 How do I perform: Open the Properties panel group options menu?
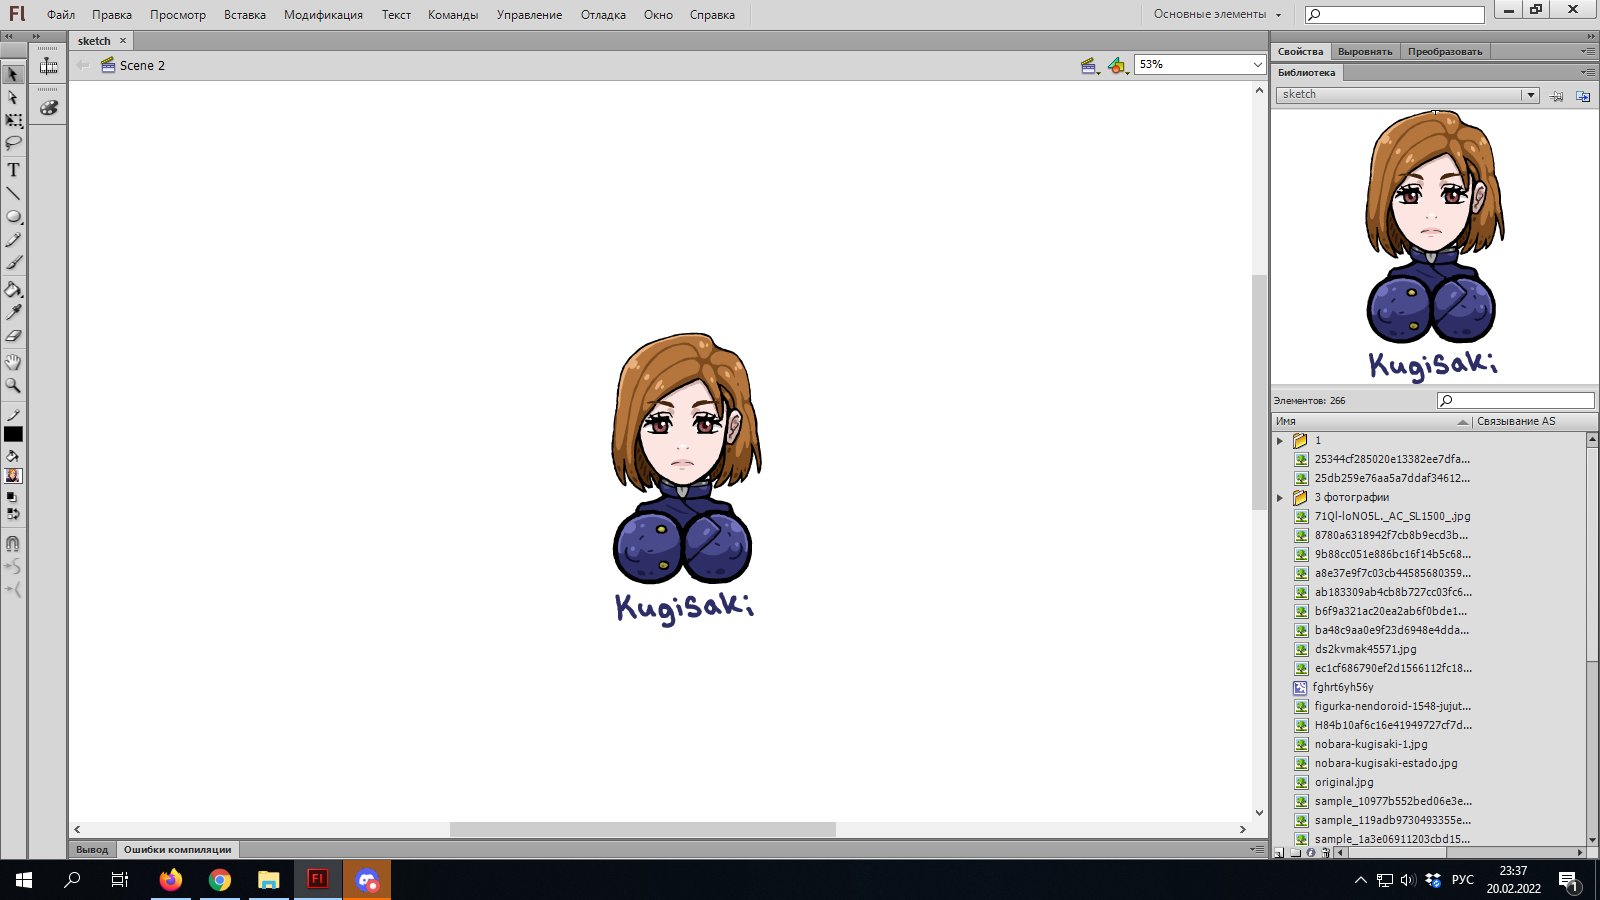tap(1588, 51)
